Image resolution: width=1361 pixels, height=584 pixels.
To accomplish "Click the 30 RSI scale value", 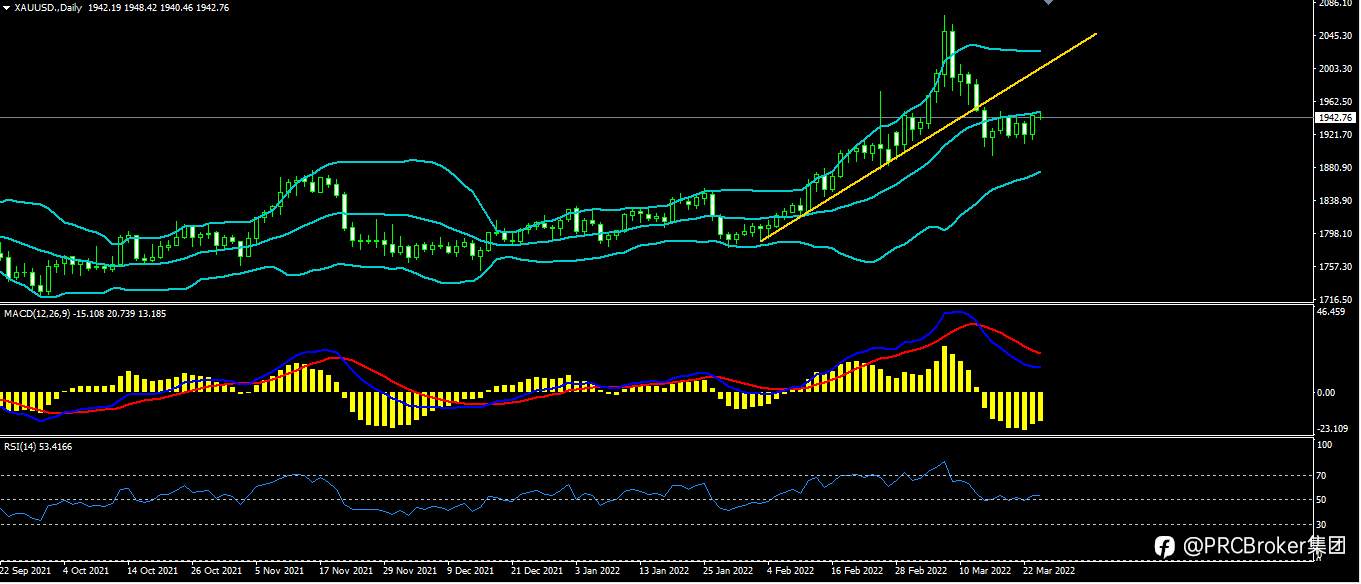I will coord(1322,524).
